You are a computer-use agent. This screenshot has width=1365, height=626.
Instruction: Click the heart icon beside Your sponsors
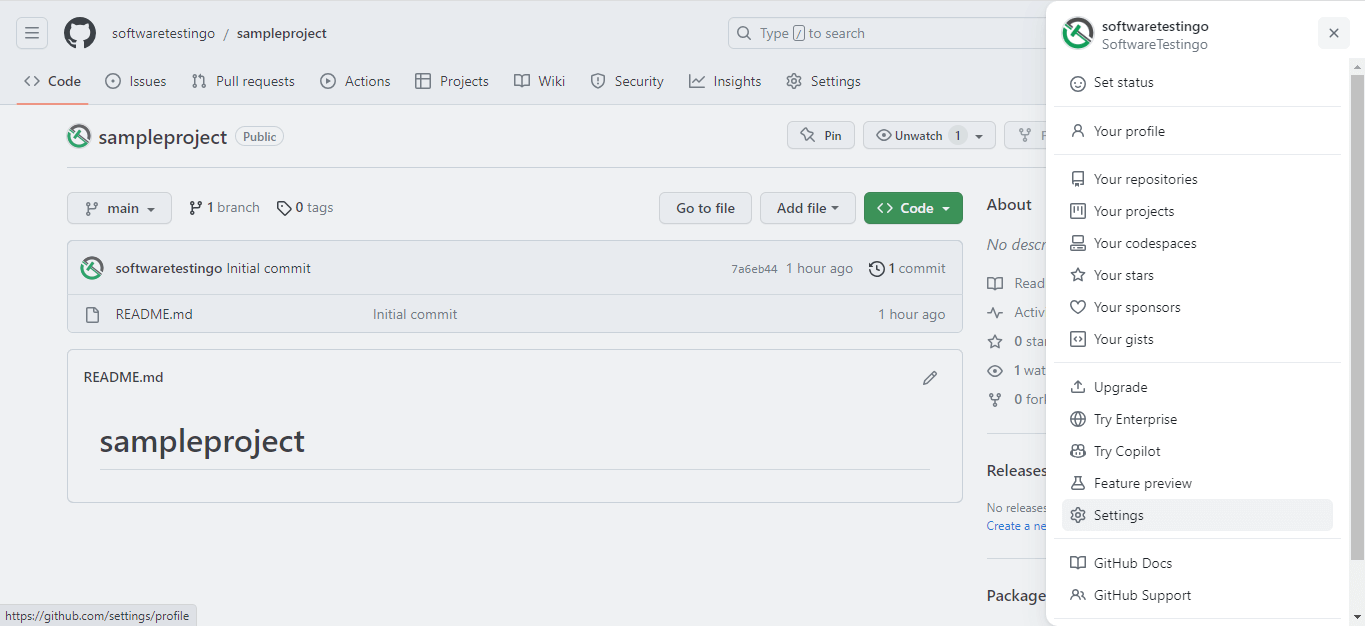(1078, 307)
